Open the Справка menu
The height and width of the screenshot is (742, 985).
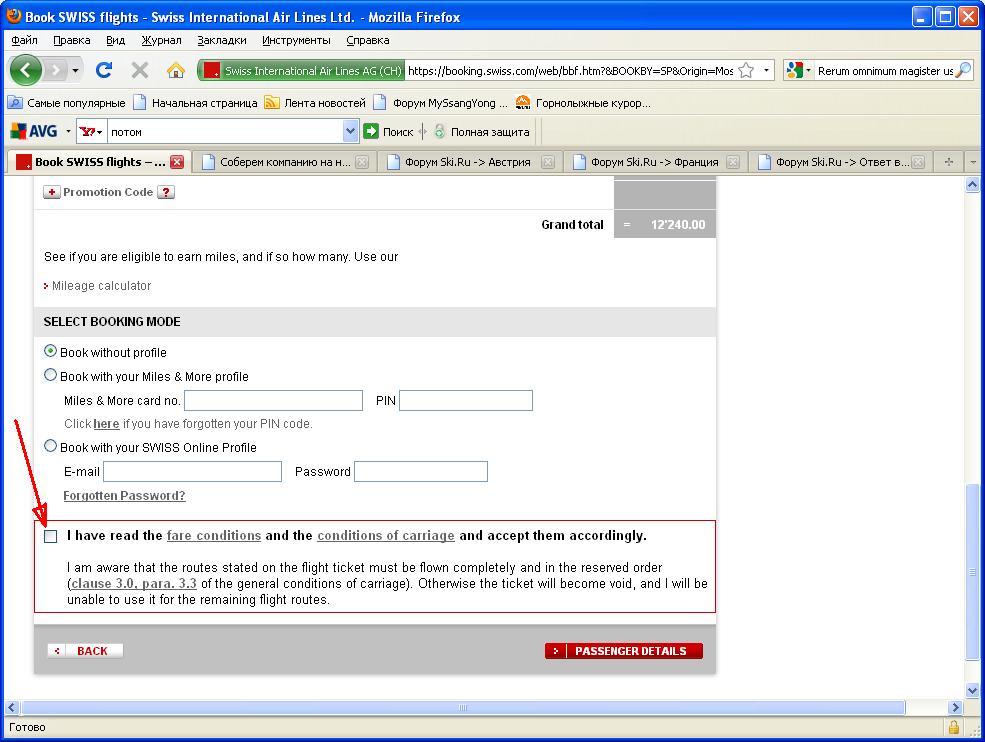pyautogui.click(x=368, y=40)
